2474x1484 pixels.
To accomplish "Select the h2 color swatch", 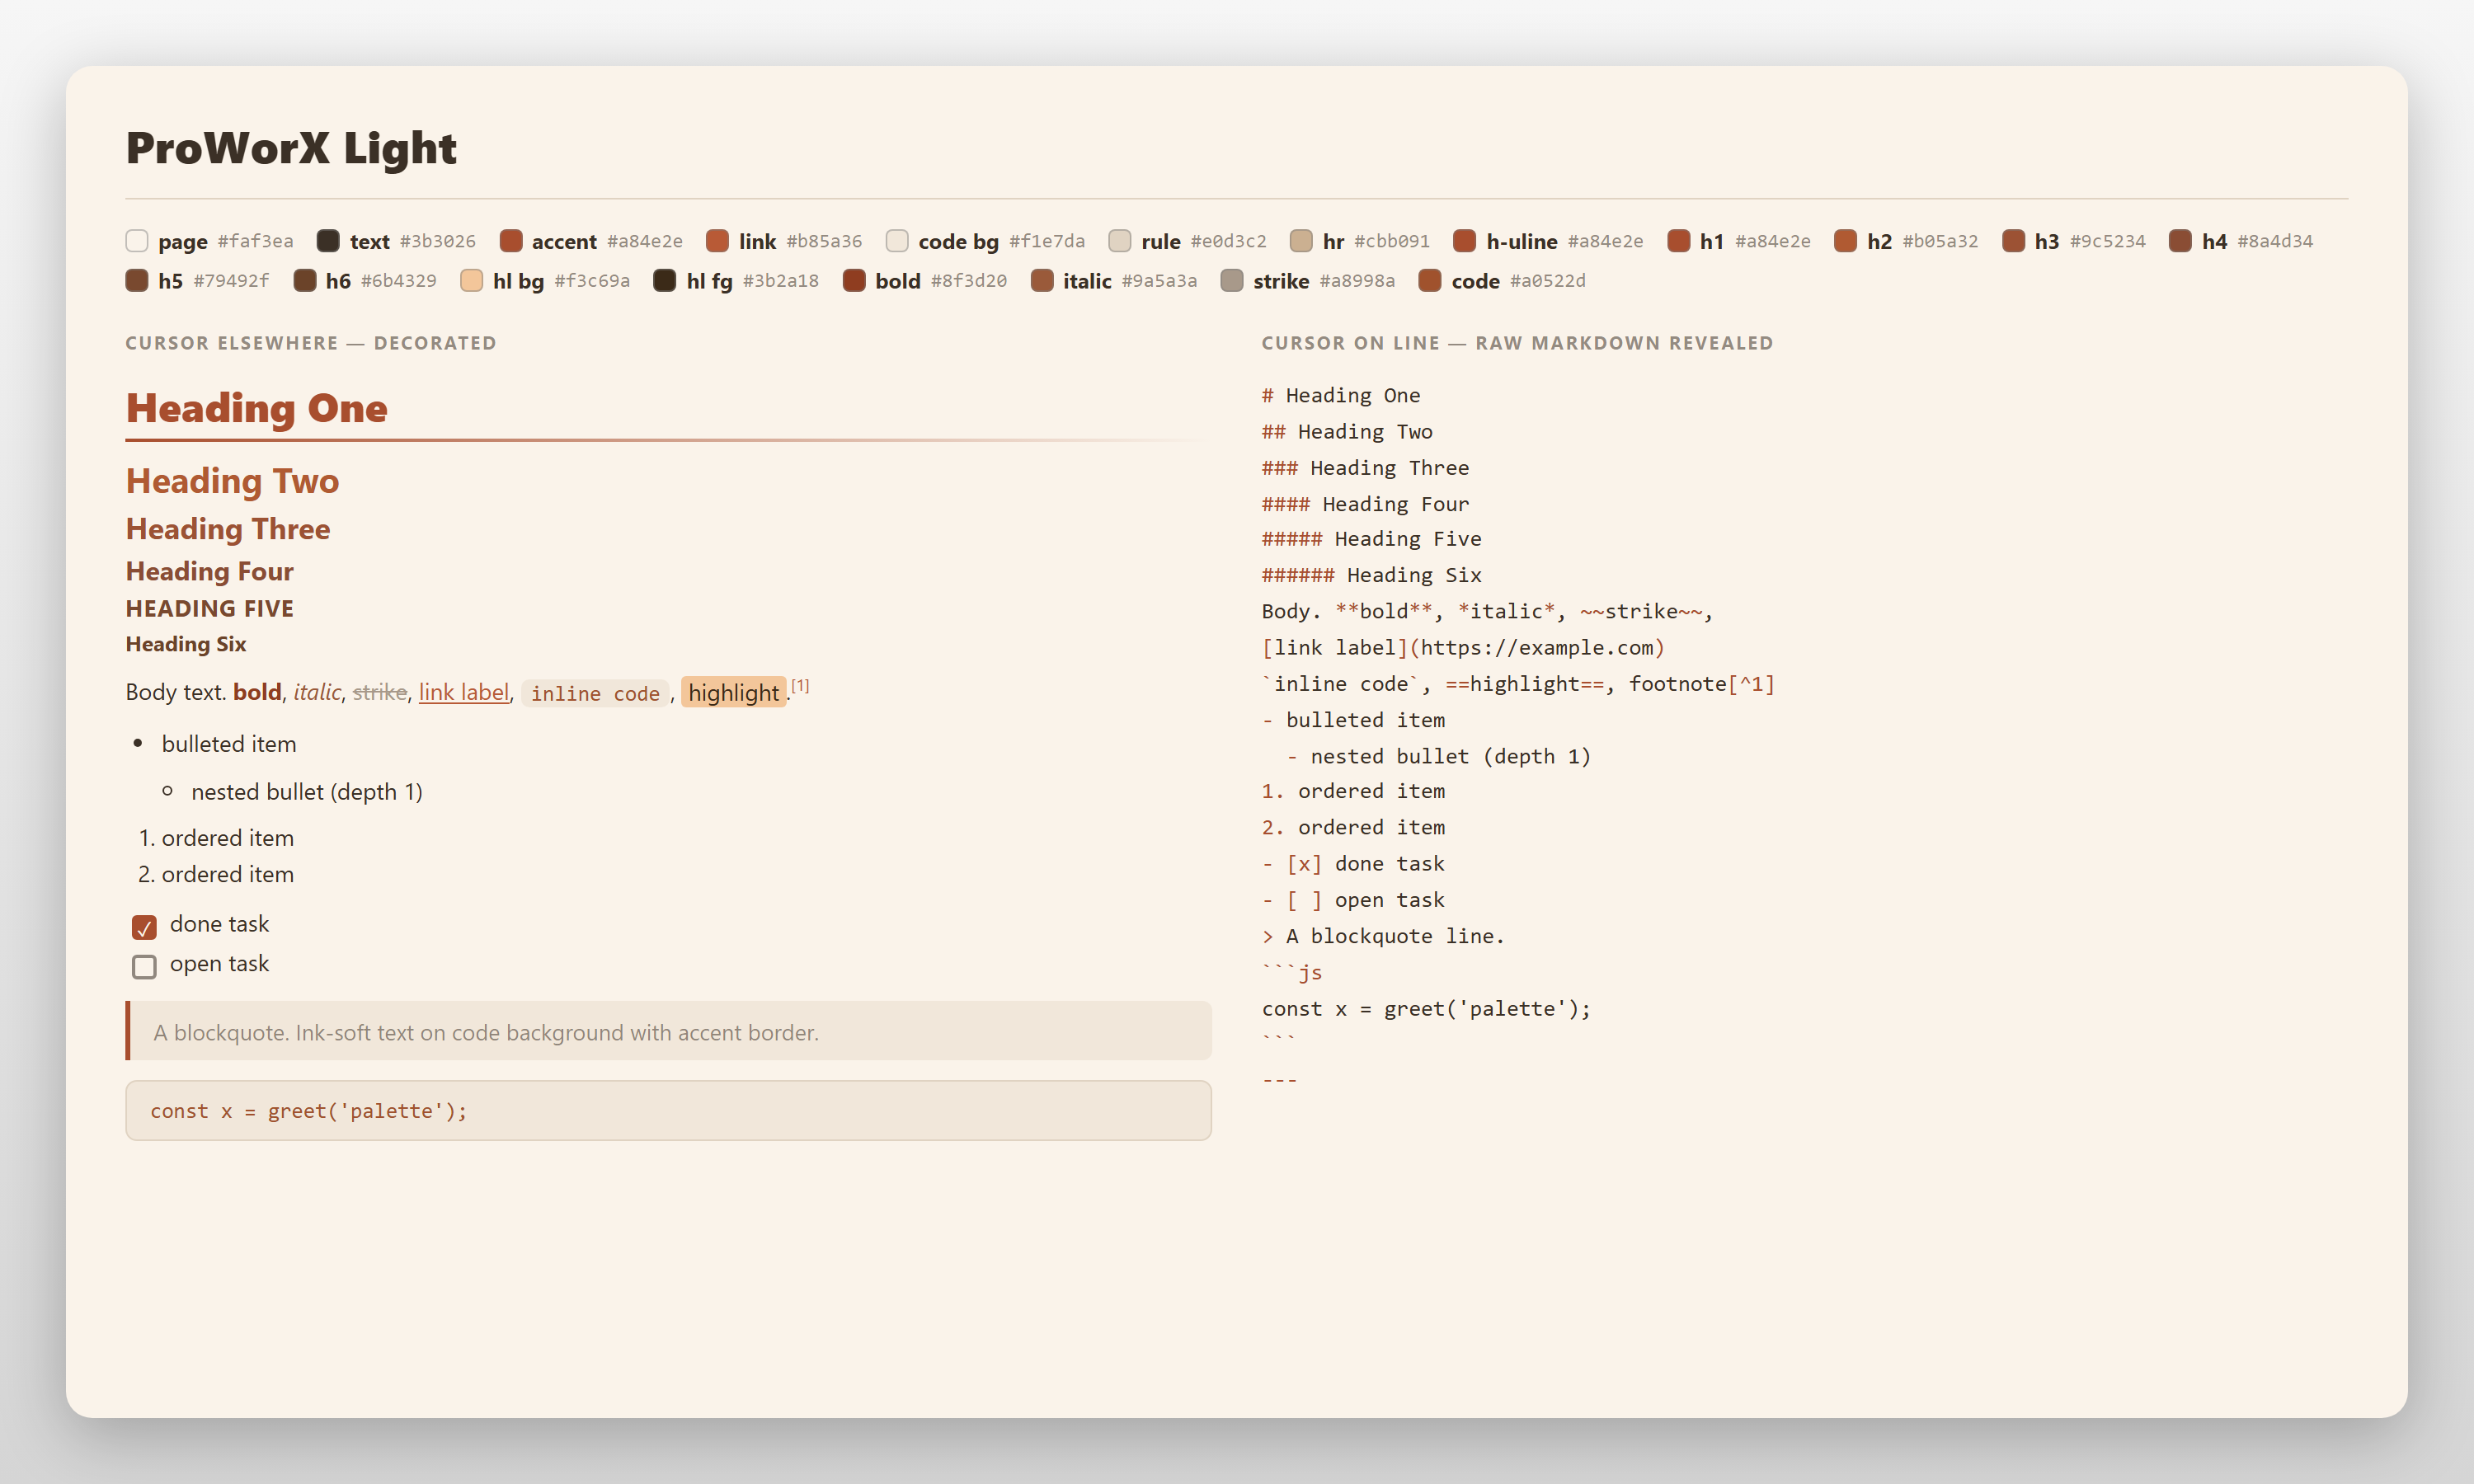I will [1845, 241].
